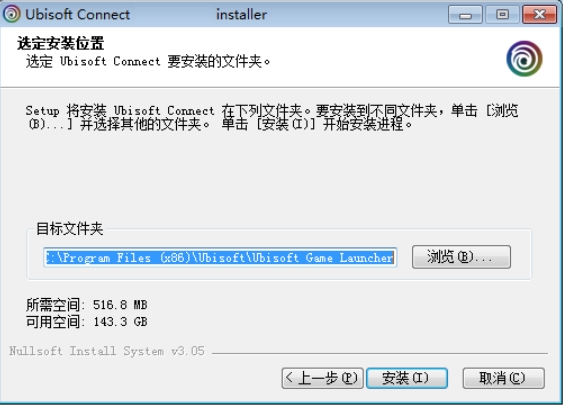Click the large Ubisoft Connect logo in header
The image size is (564, 406).
click(524, 59)
